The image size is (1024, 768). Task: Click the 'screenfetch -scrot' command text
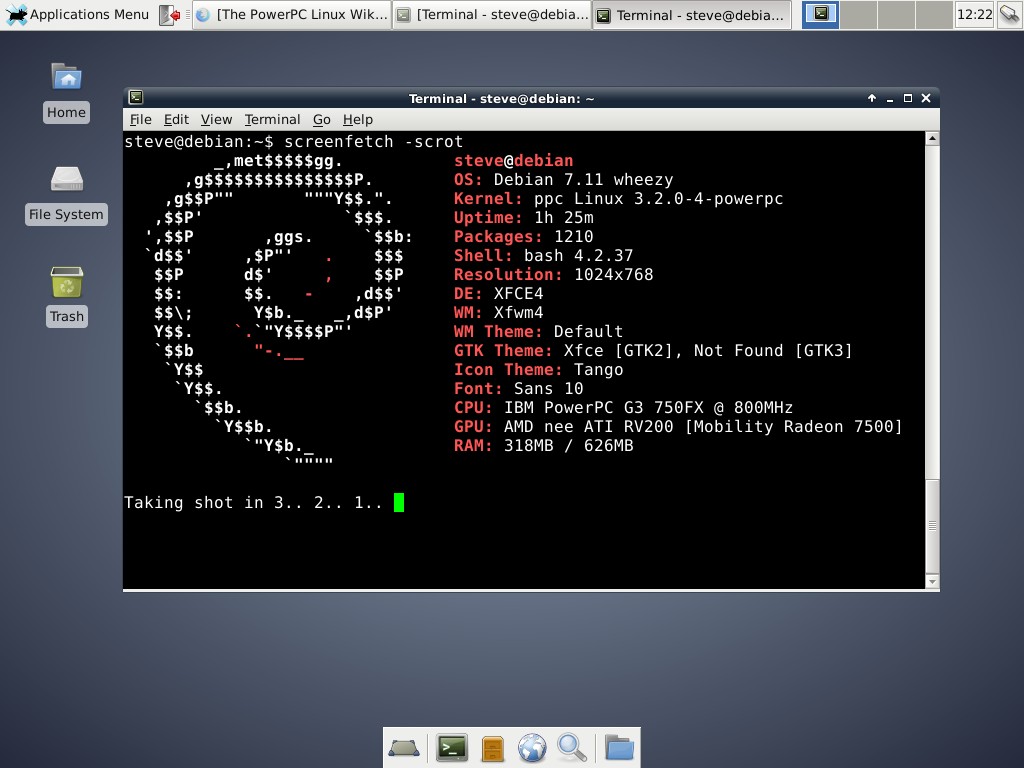coord(374,142)
